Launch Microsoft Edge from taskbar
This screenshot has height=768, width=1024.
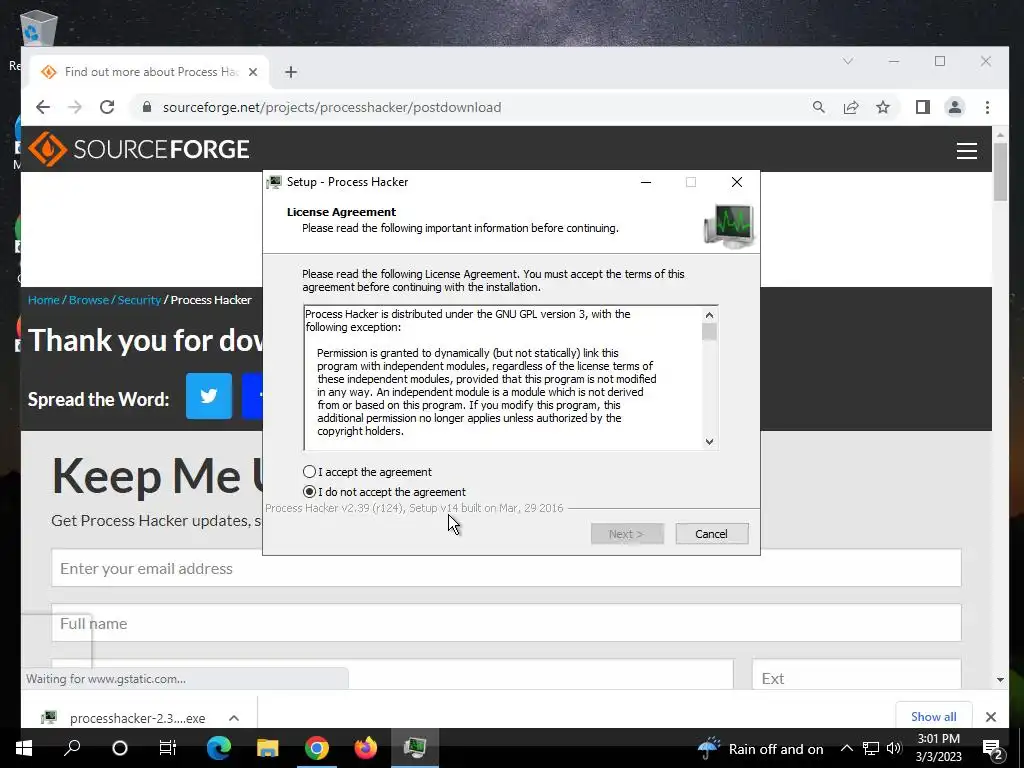click(x=219, y=748)
